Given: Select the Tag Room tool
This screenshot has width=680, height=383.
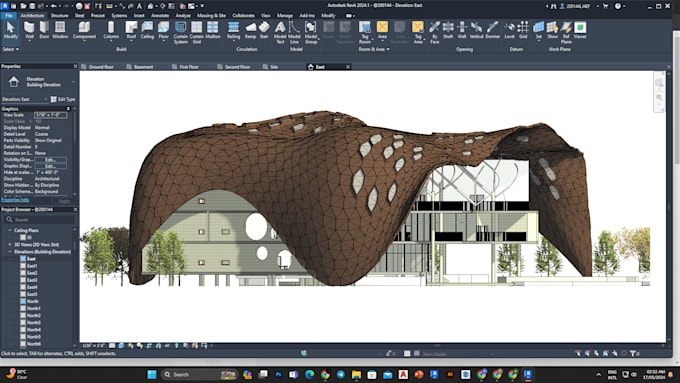Looking at the screenshot, I should (365, 33).
